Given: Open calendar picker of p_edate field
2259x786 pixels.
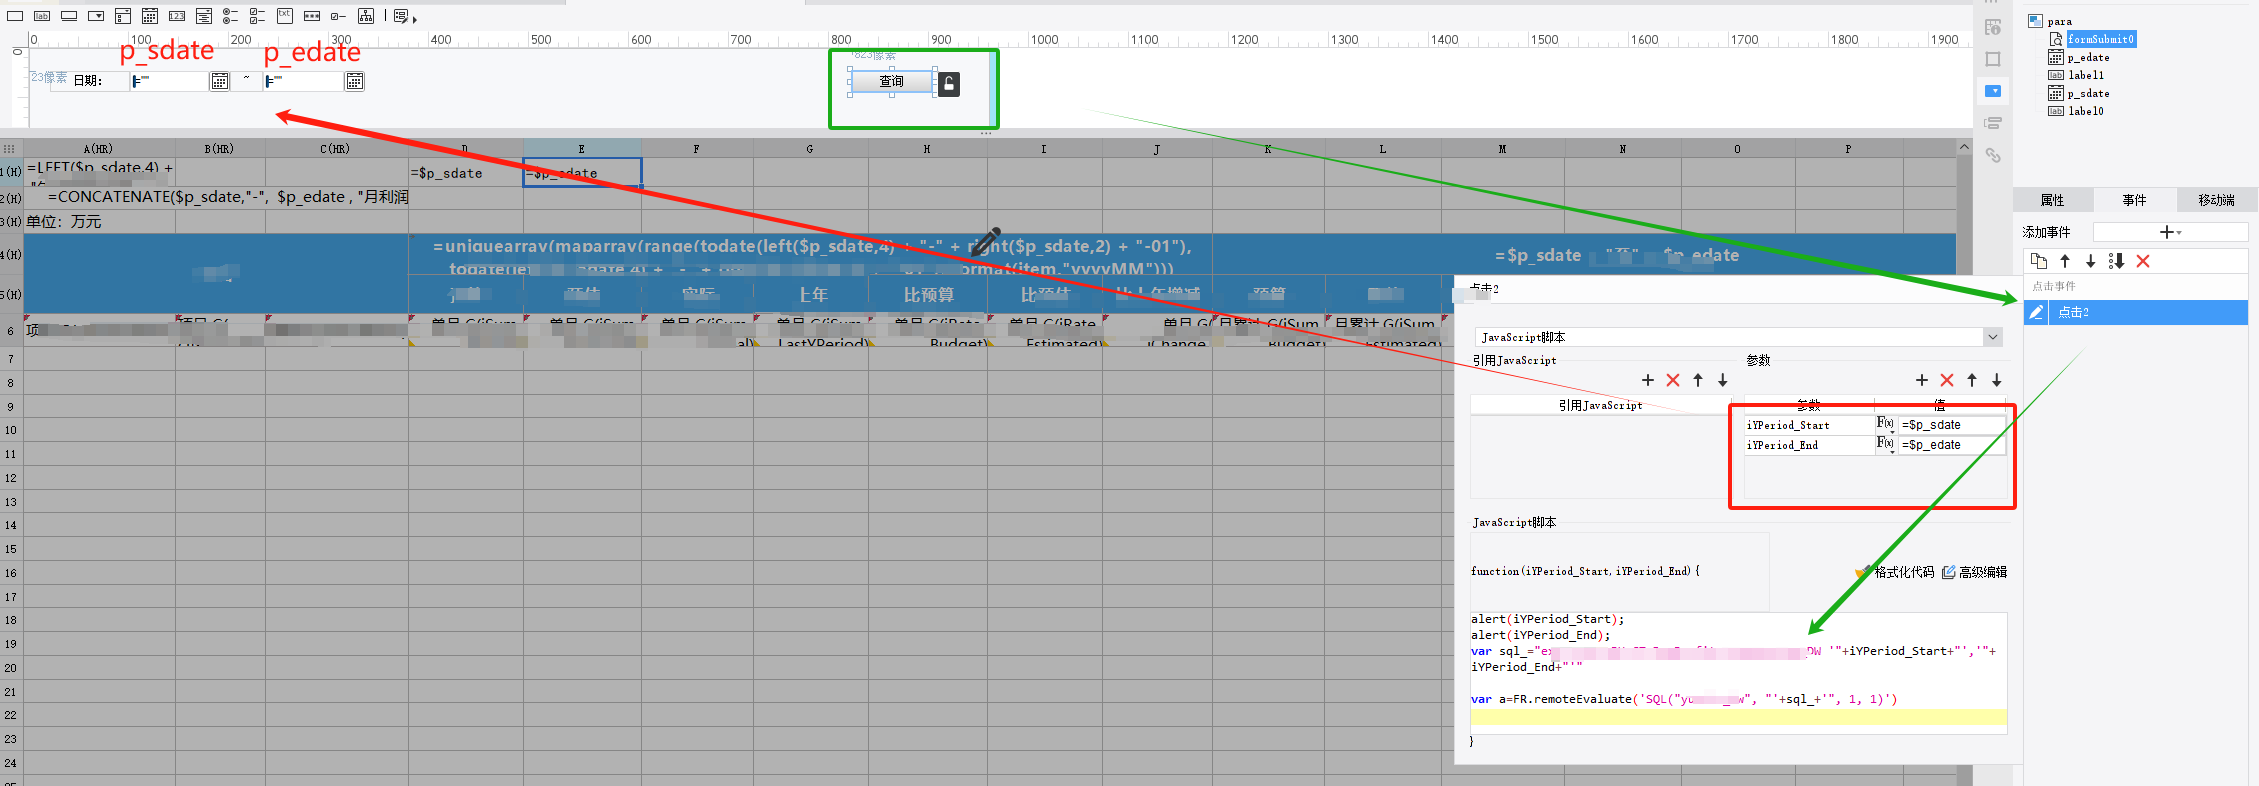Looking at the screenshot, I should [355, 81].
